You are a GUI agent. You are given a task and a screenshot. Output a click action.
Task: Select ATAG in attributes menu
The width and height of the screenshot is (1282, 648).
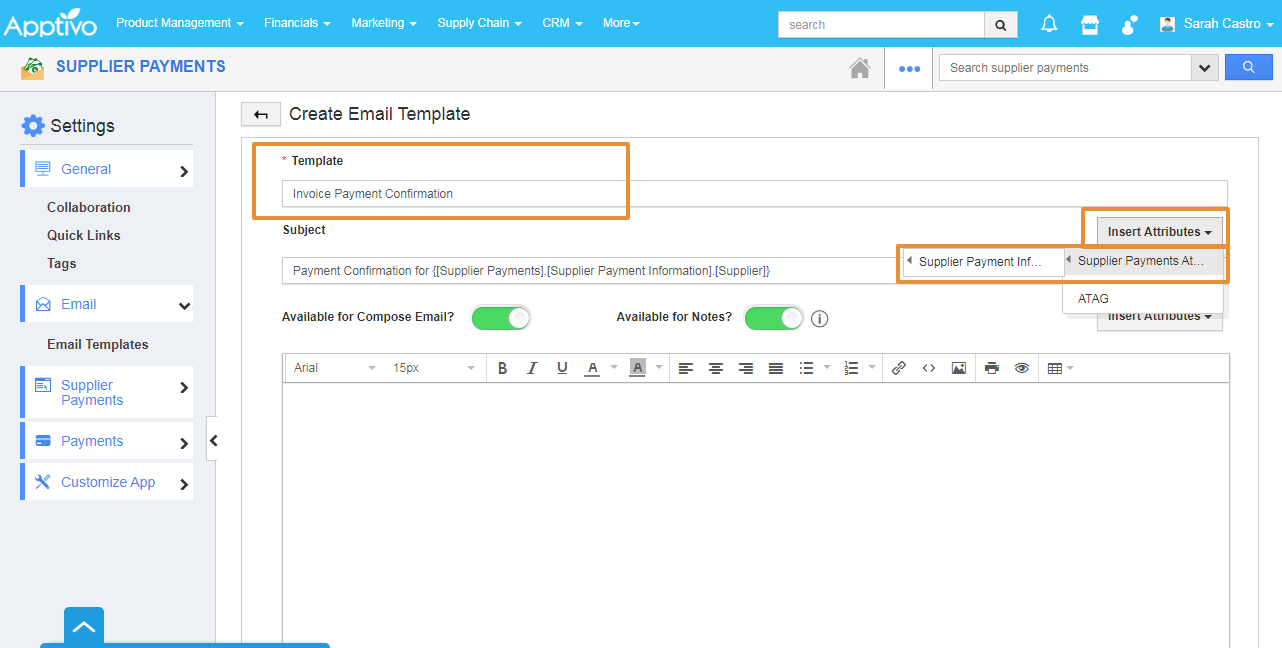tap(1143, 298)
